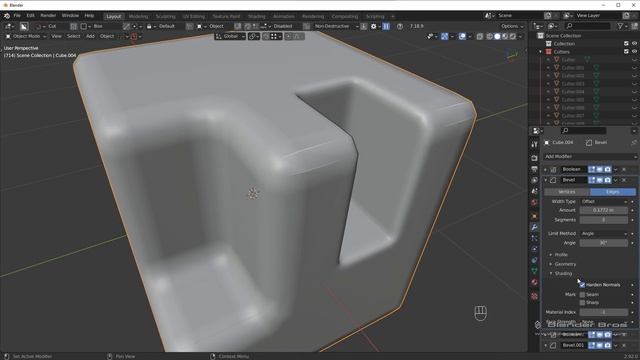Click the help question mark icon in the top bar
Viewport: 640px width, 360px height.
click(x=400, y=26)
